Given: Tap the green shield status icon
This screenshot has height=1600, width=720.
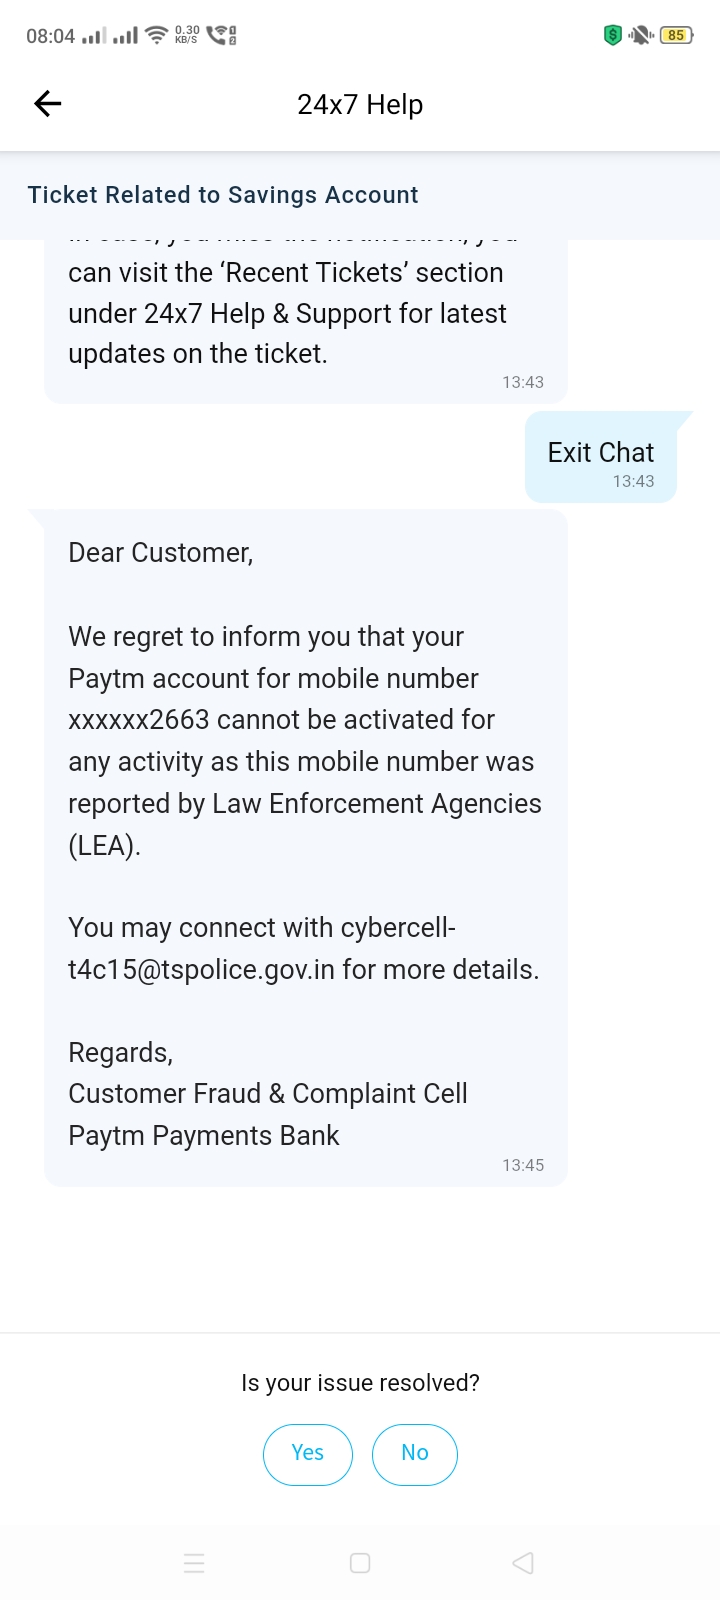Looking at the screenshot, I should (x=613, y=36).
